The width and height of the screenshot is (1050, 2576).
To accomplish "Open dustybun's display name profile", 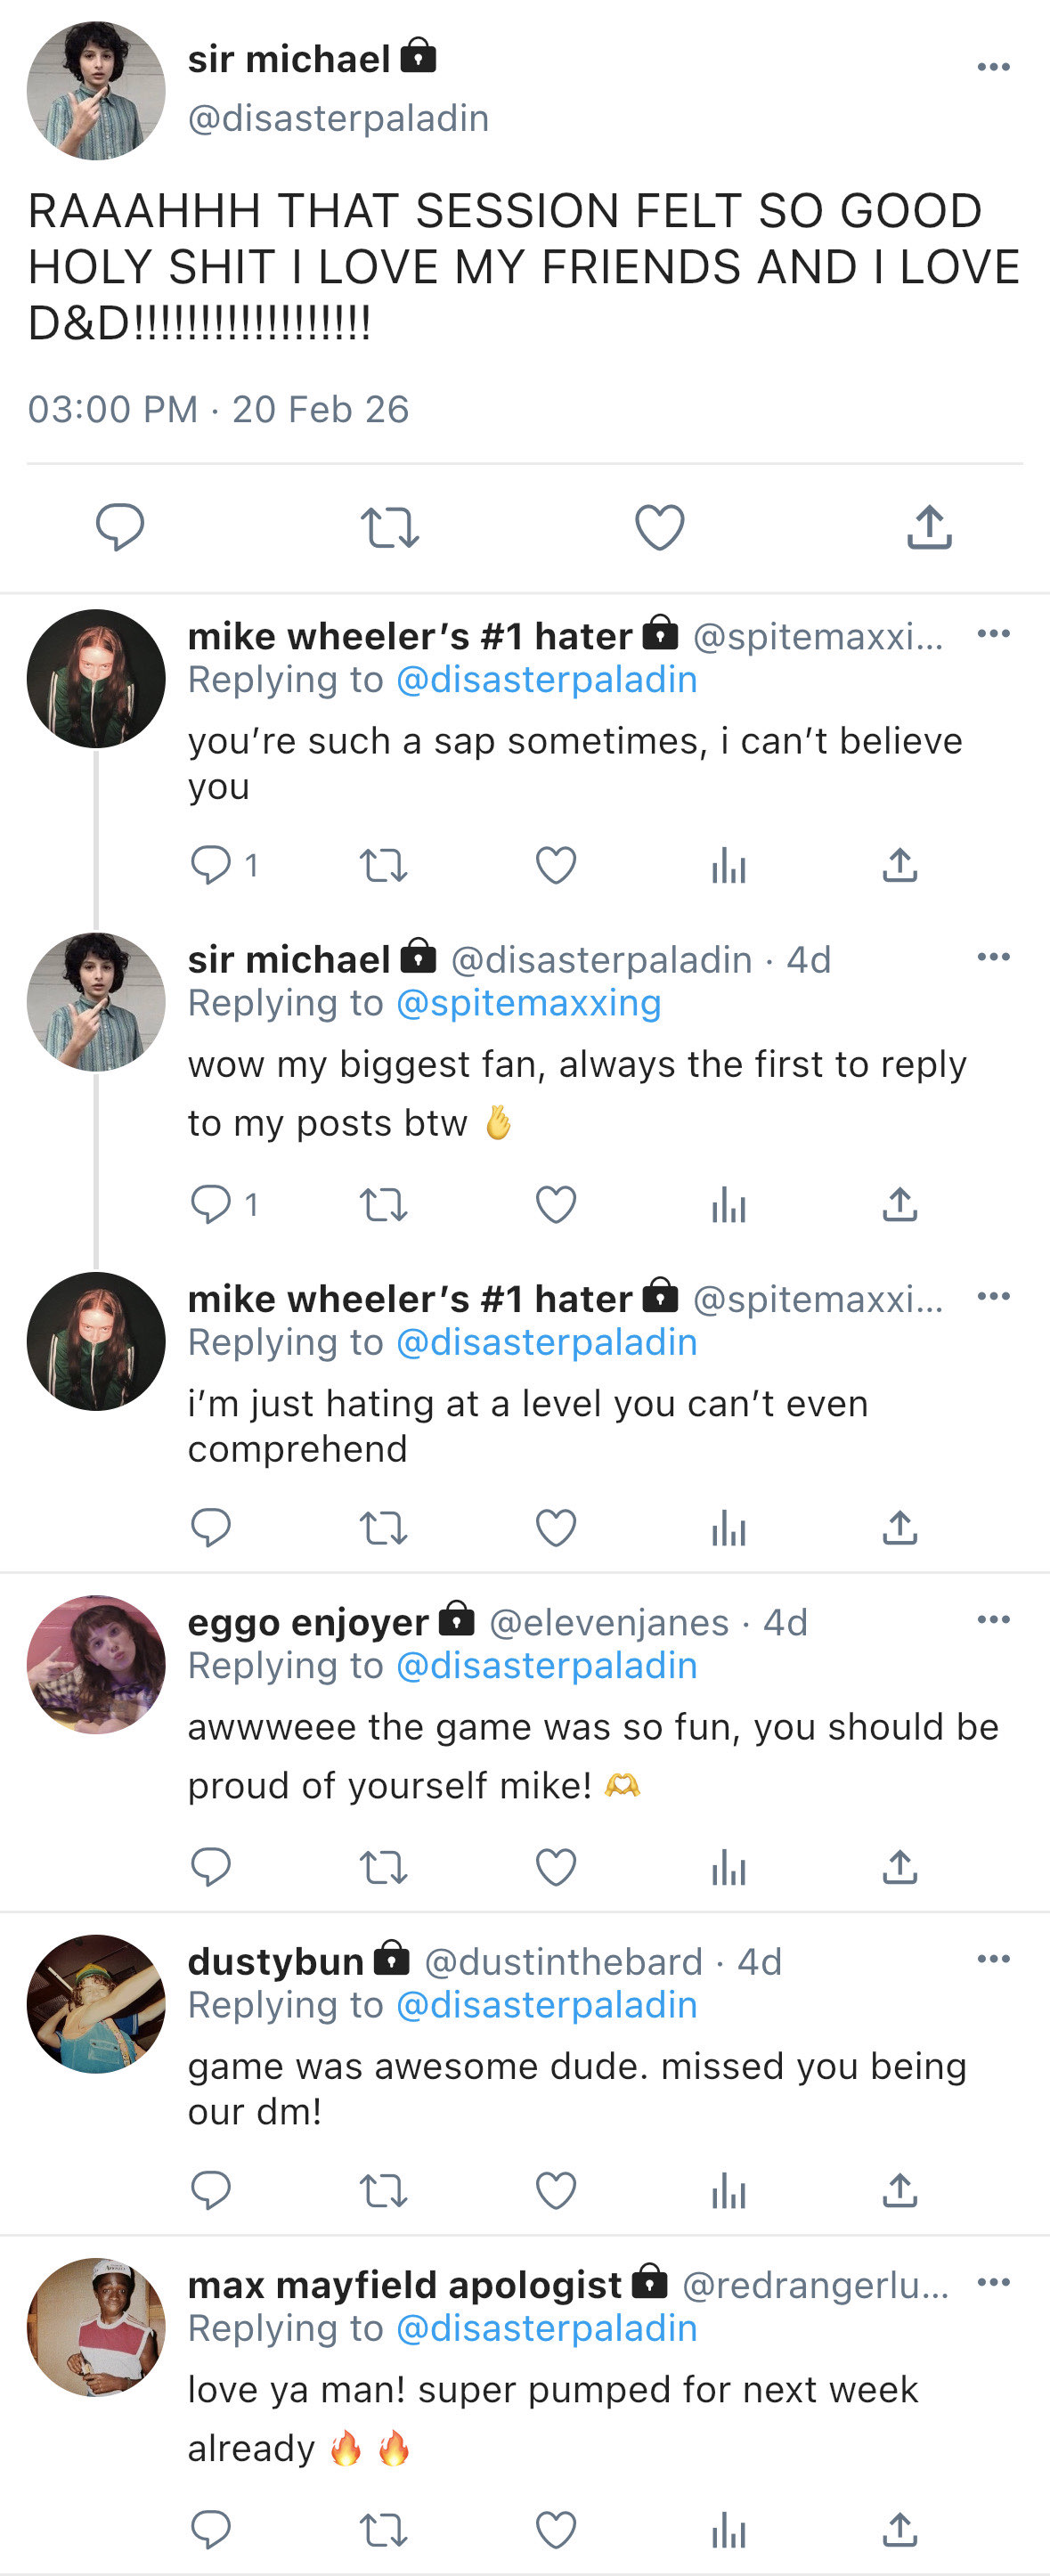I will [276, 1962].
